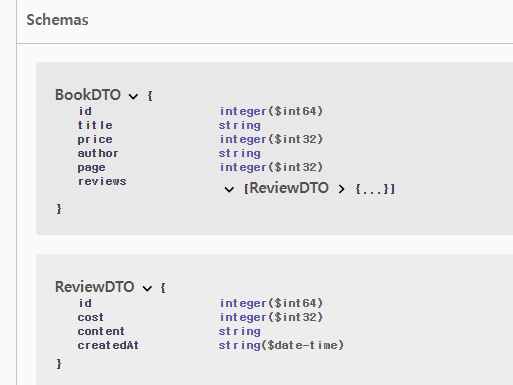
Task: Click the string($date-time) type value
Action: tap(281, 345)
